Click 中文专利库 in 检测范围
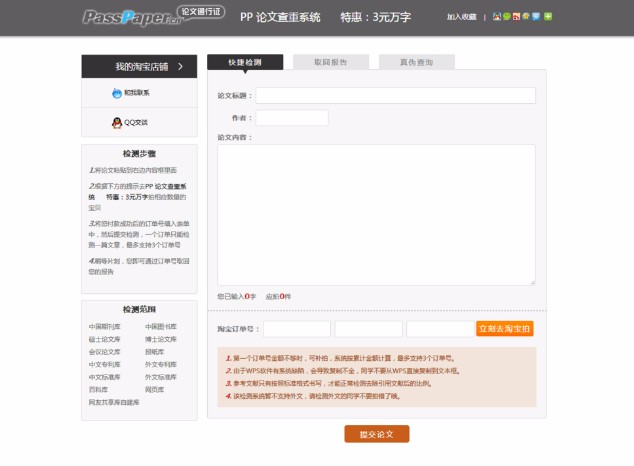634x466 pixels. coord(105,365)
